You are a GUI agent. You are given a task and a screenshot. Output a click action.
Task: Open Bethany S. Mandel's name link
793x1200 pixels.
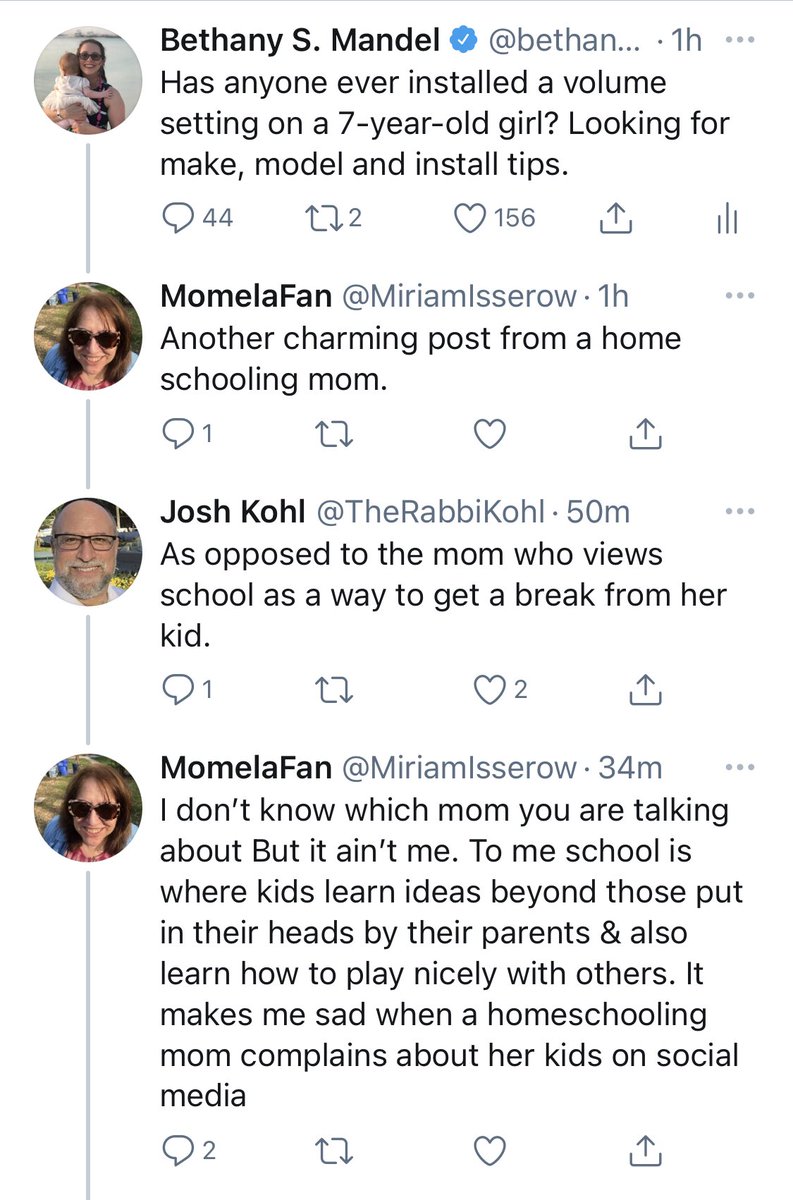coord(301,42)
